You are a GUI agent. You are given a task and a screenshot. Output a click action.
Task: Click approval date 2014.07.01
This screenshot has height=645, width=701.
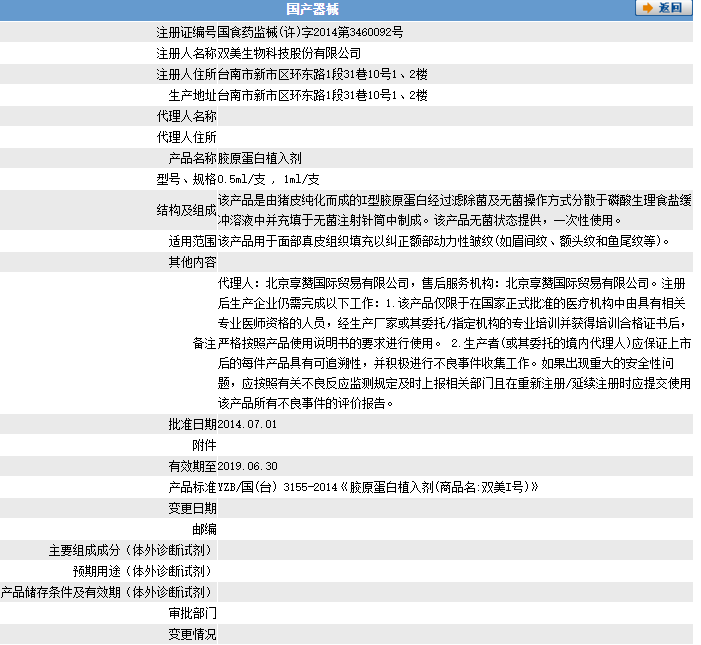coord(247,424)
